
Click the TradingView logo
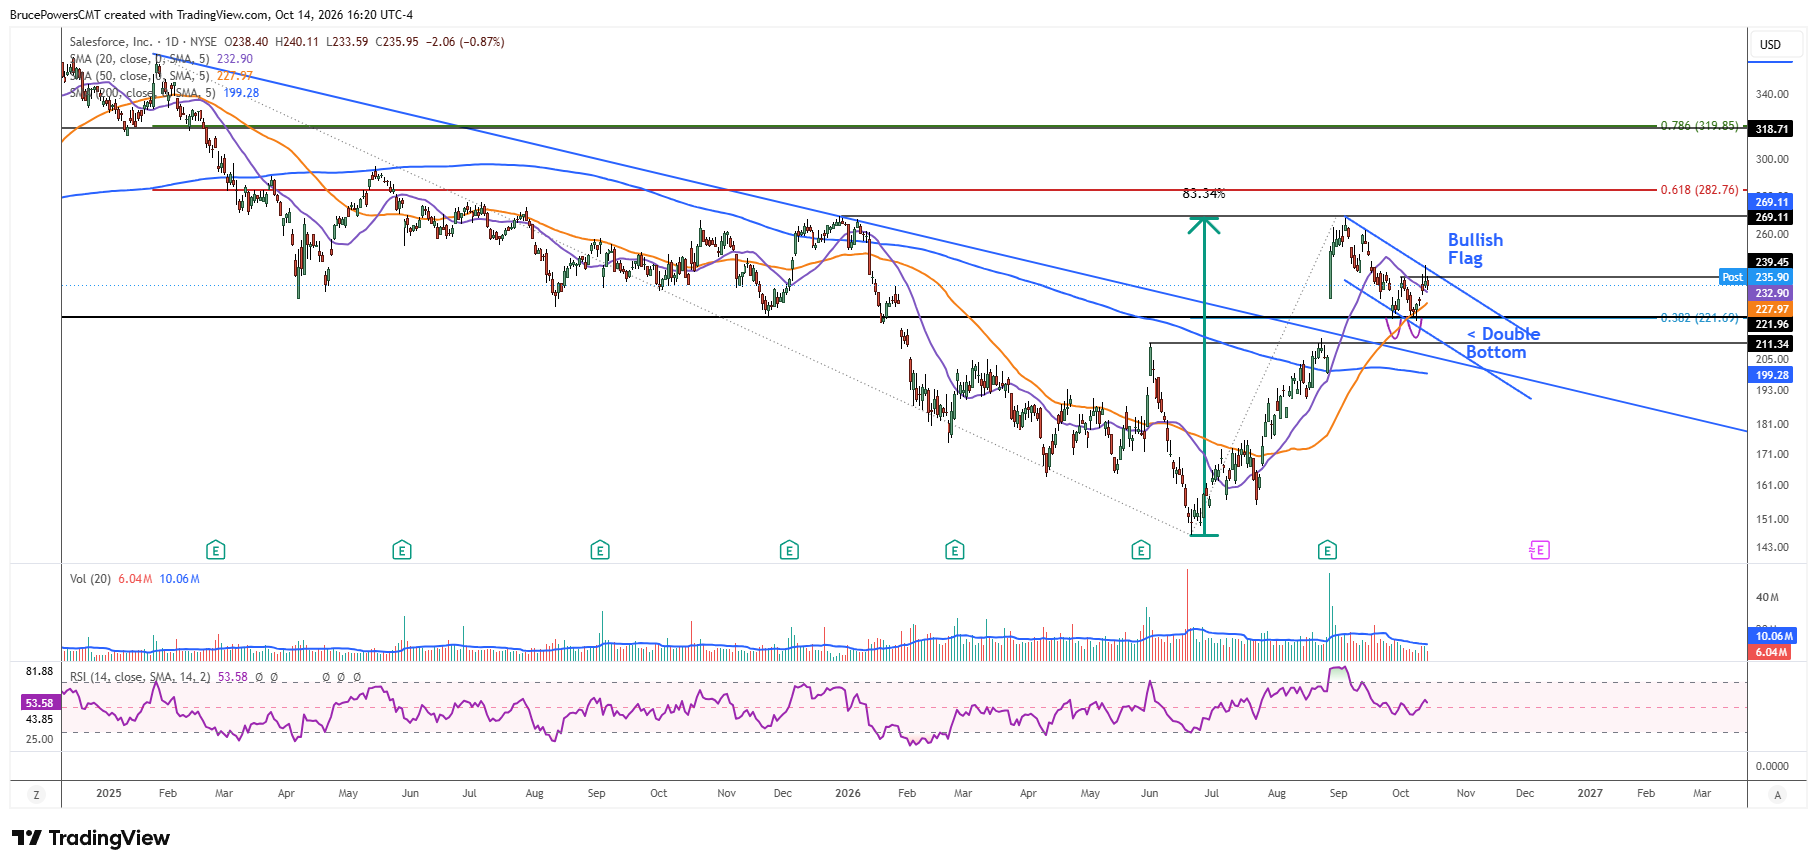pos(91,838)
